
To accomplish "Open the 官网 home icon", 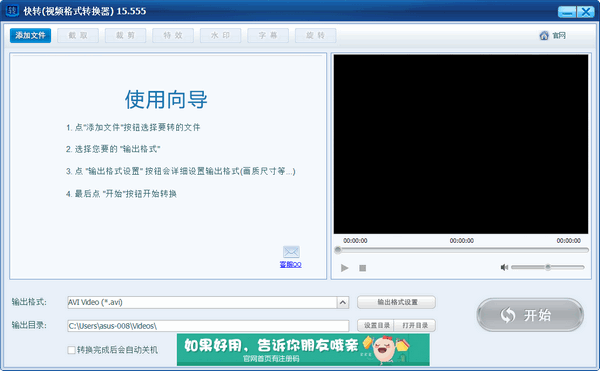I will pyautogui.click(x=544, y=36).
